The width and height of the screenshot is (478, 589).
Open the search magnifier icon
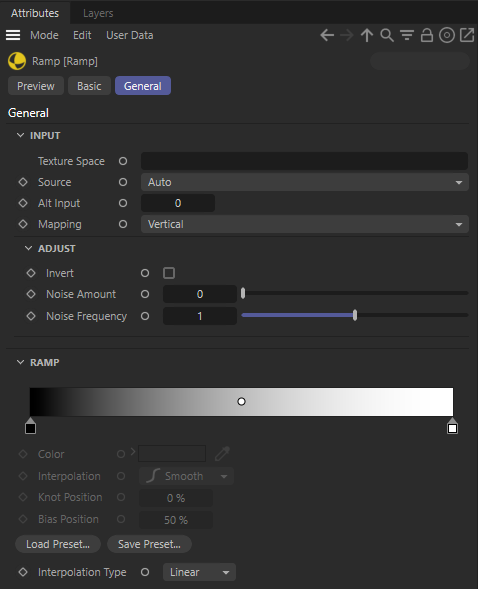click(x=387, y=35)
